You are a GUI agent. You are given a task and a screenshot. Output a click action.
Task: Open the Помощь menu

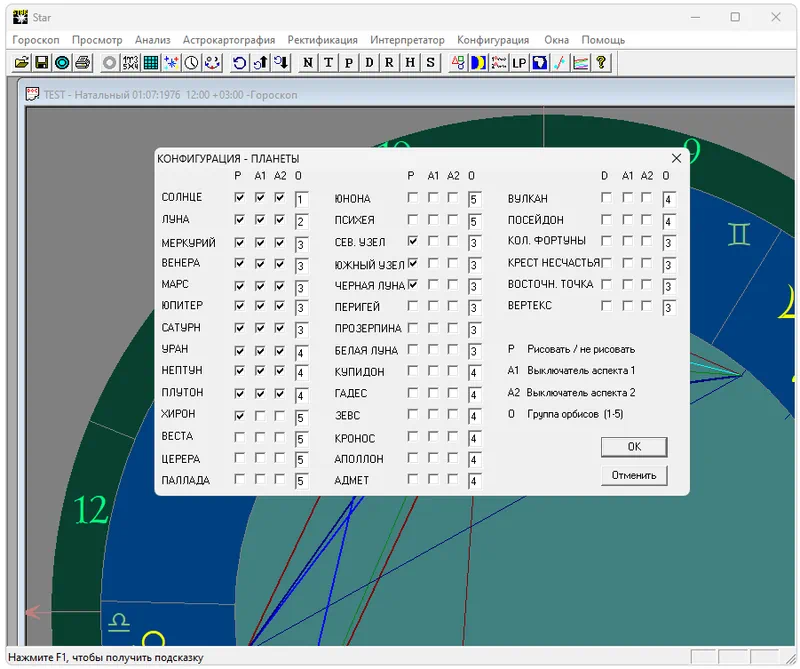pos(603,40)
